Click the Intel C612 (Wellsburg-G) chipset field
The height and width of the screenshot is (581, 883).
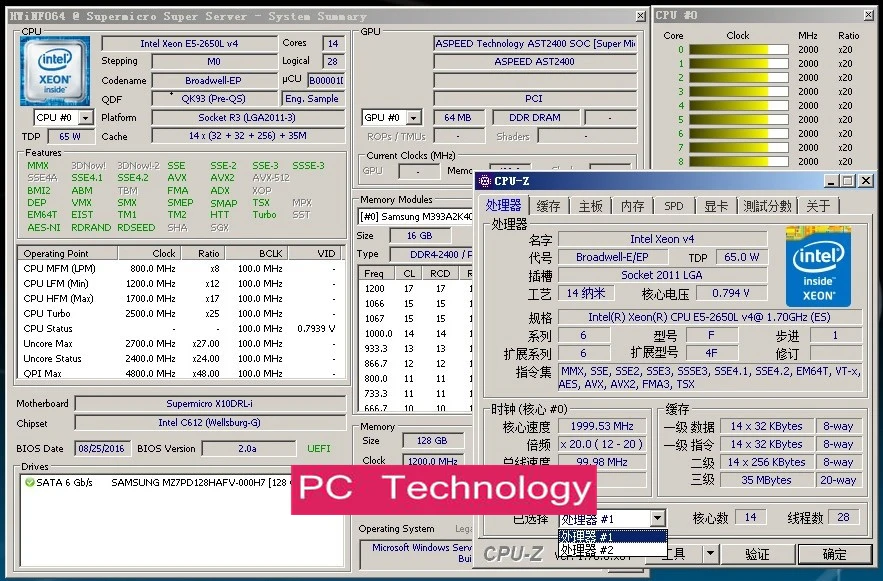[210, 423]
